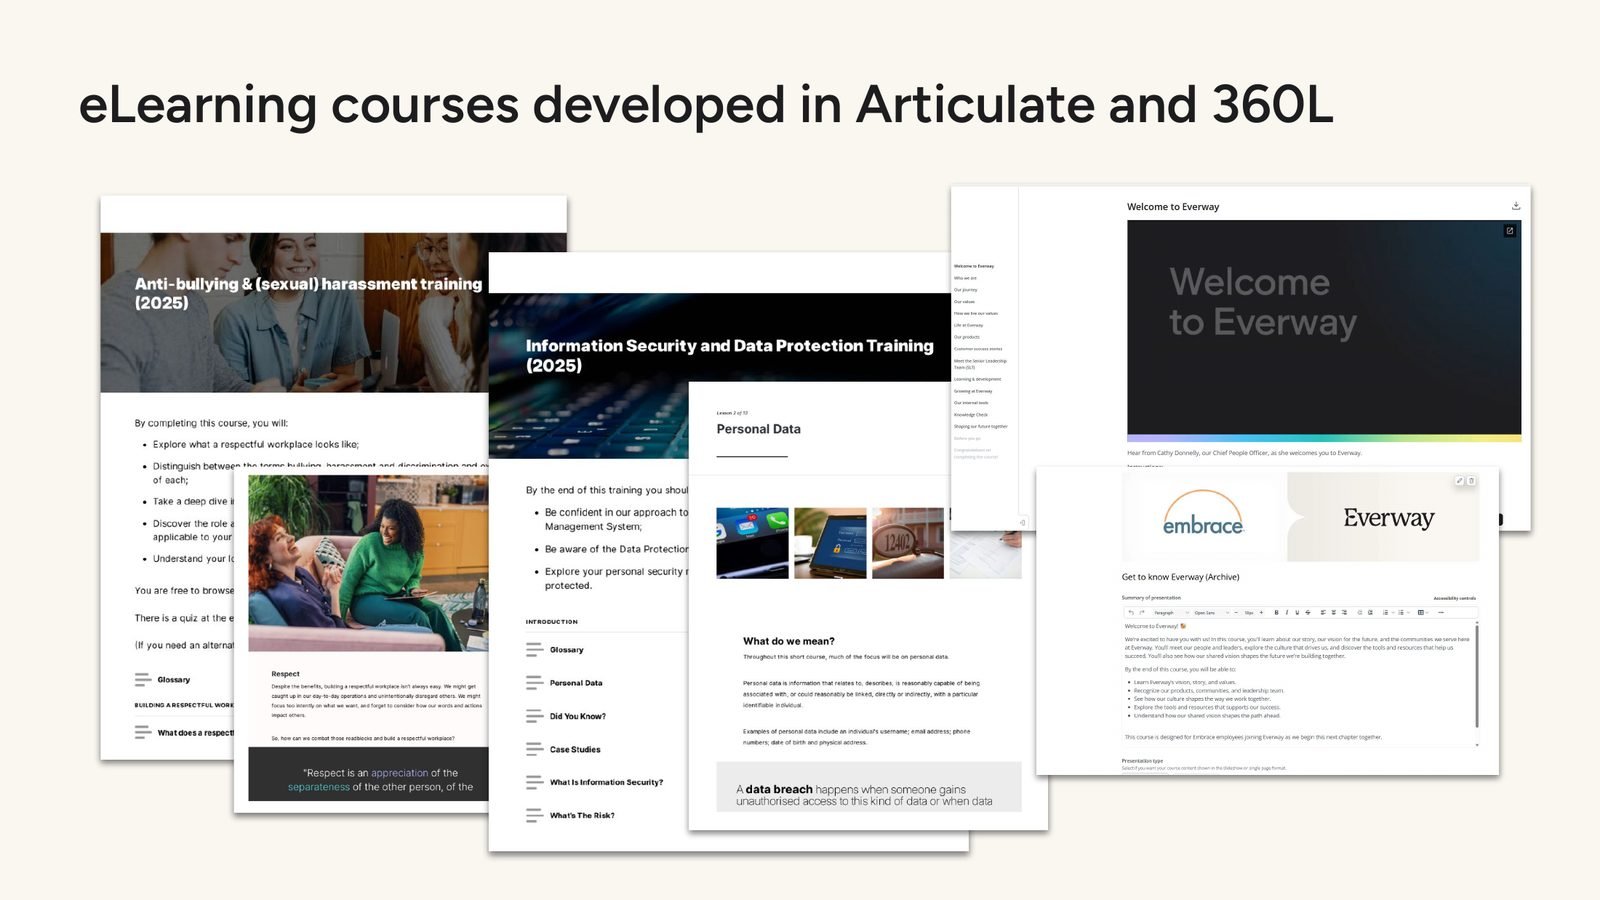Toggle bold formatting in the summary editor
The height and width of the screenshot is (900, 1600).
coord(1276,612)
